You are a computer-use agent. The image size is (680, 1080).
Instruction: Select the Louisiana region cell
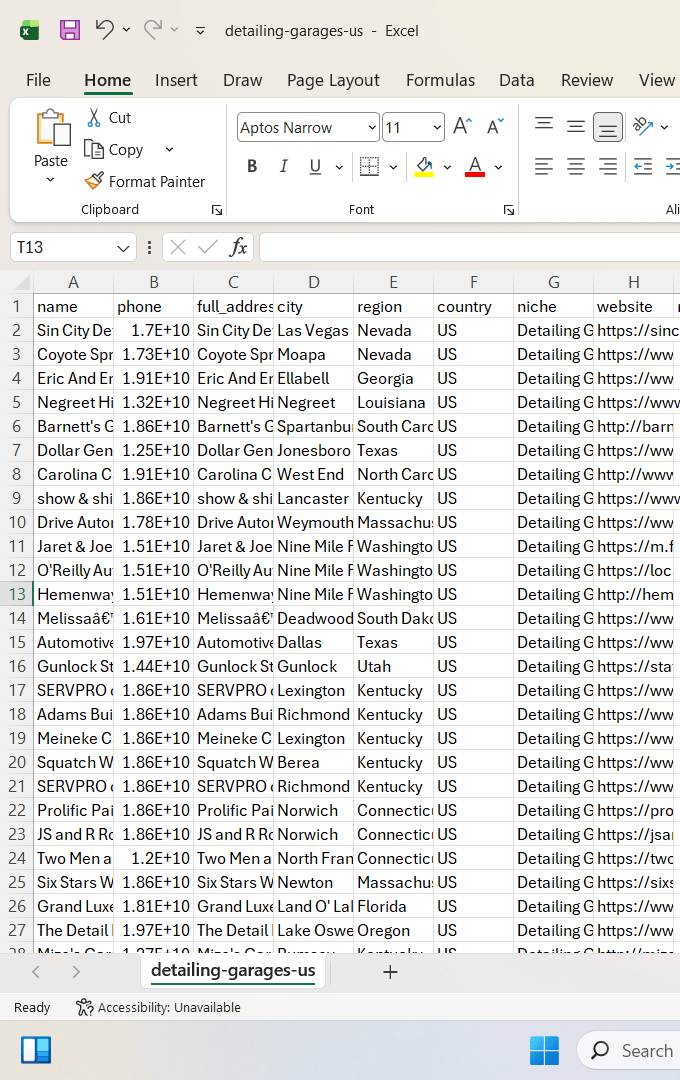[x=393, y=402]
